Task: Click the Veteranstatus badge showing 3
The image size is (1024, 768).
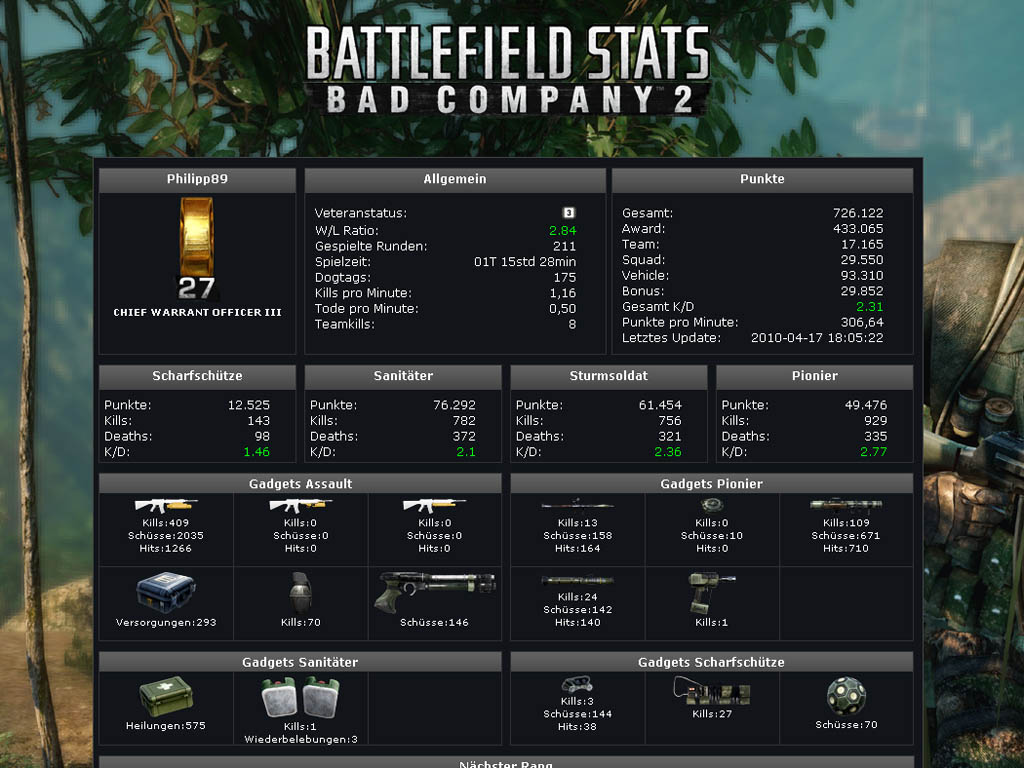Action: (568, 213)
